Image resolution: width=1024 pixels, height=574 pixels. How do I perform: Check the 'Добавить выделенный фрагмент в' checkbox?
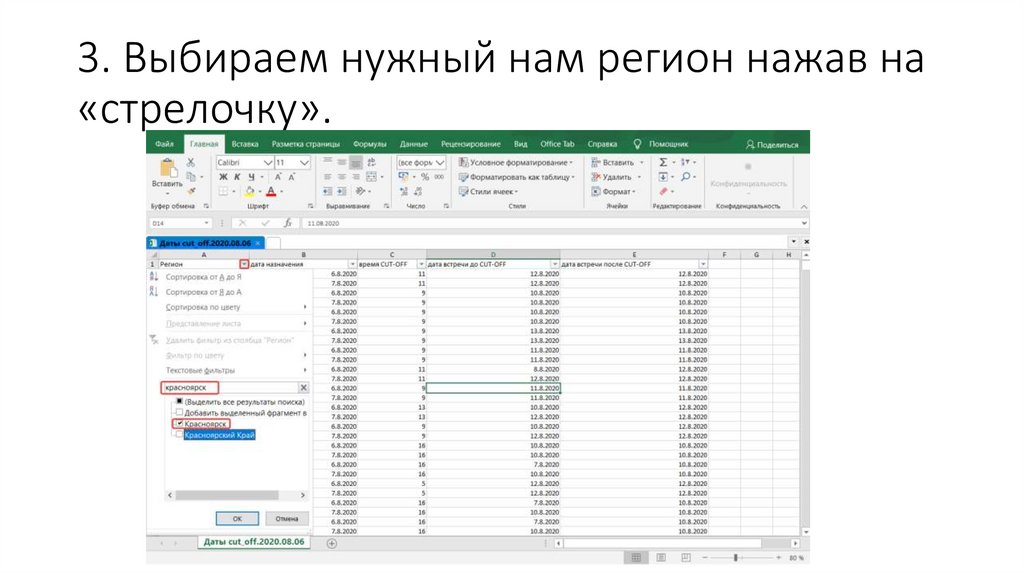click(179, 413)
